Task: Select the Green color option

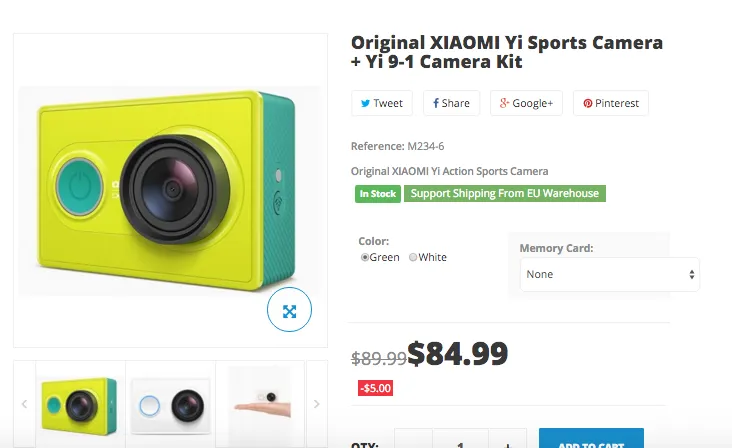Action: coord(365,257)
